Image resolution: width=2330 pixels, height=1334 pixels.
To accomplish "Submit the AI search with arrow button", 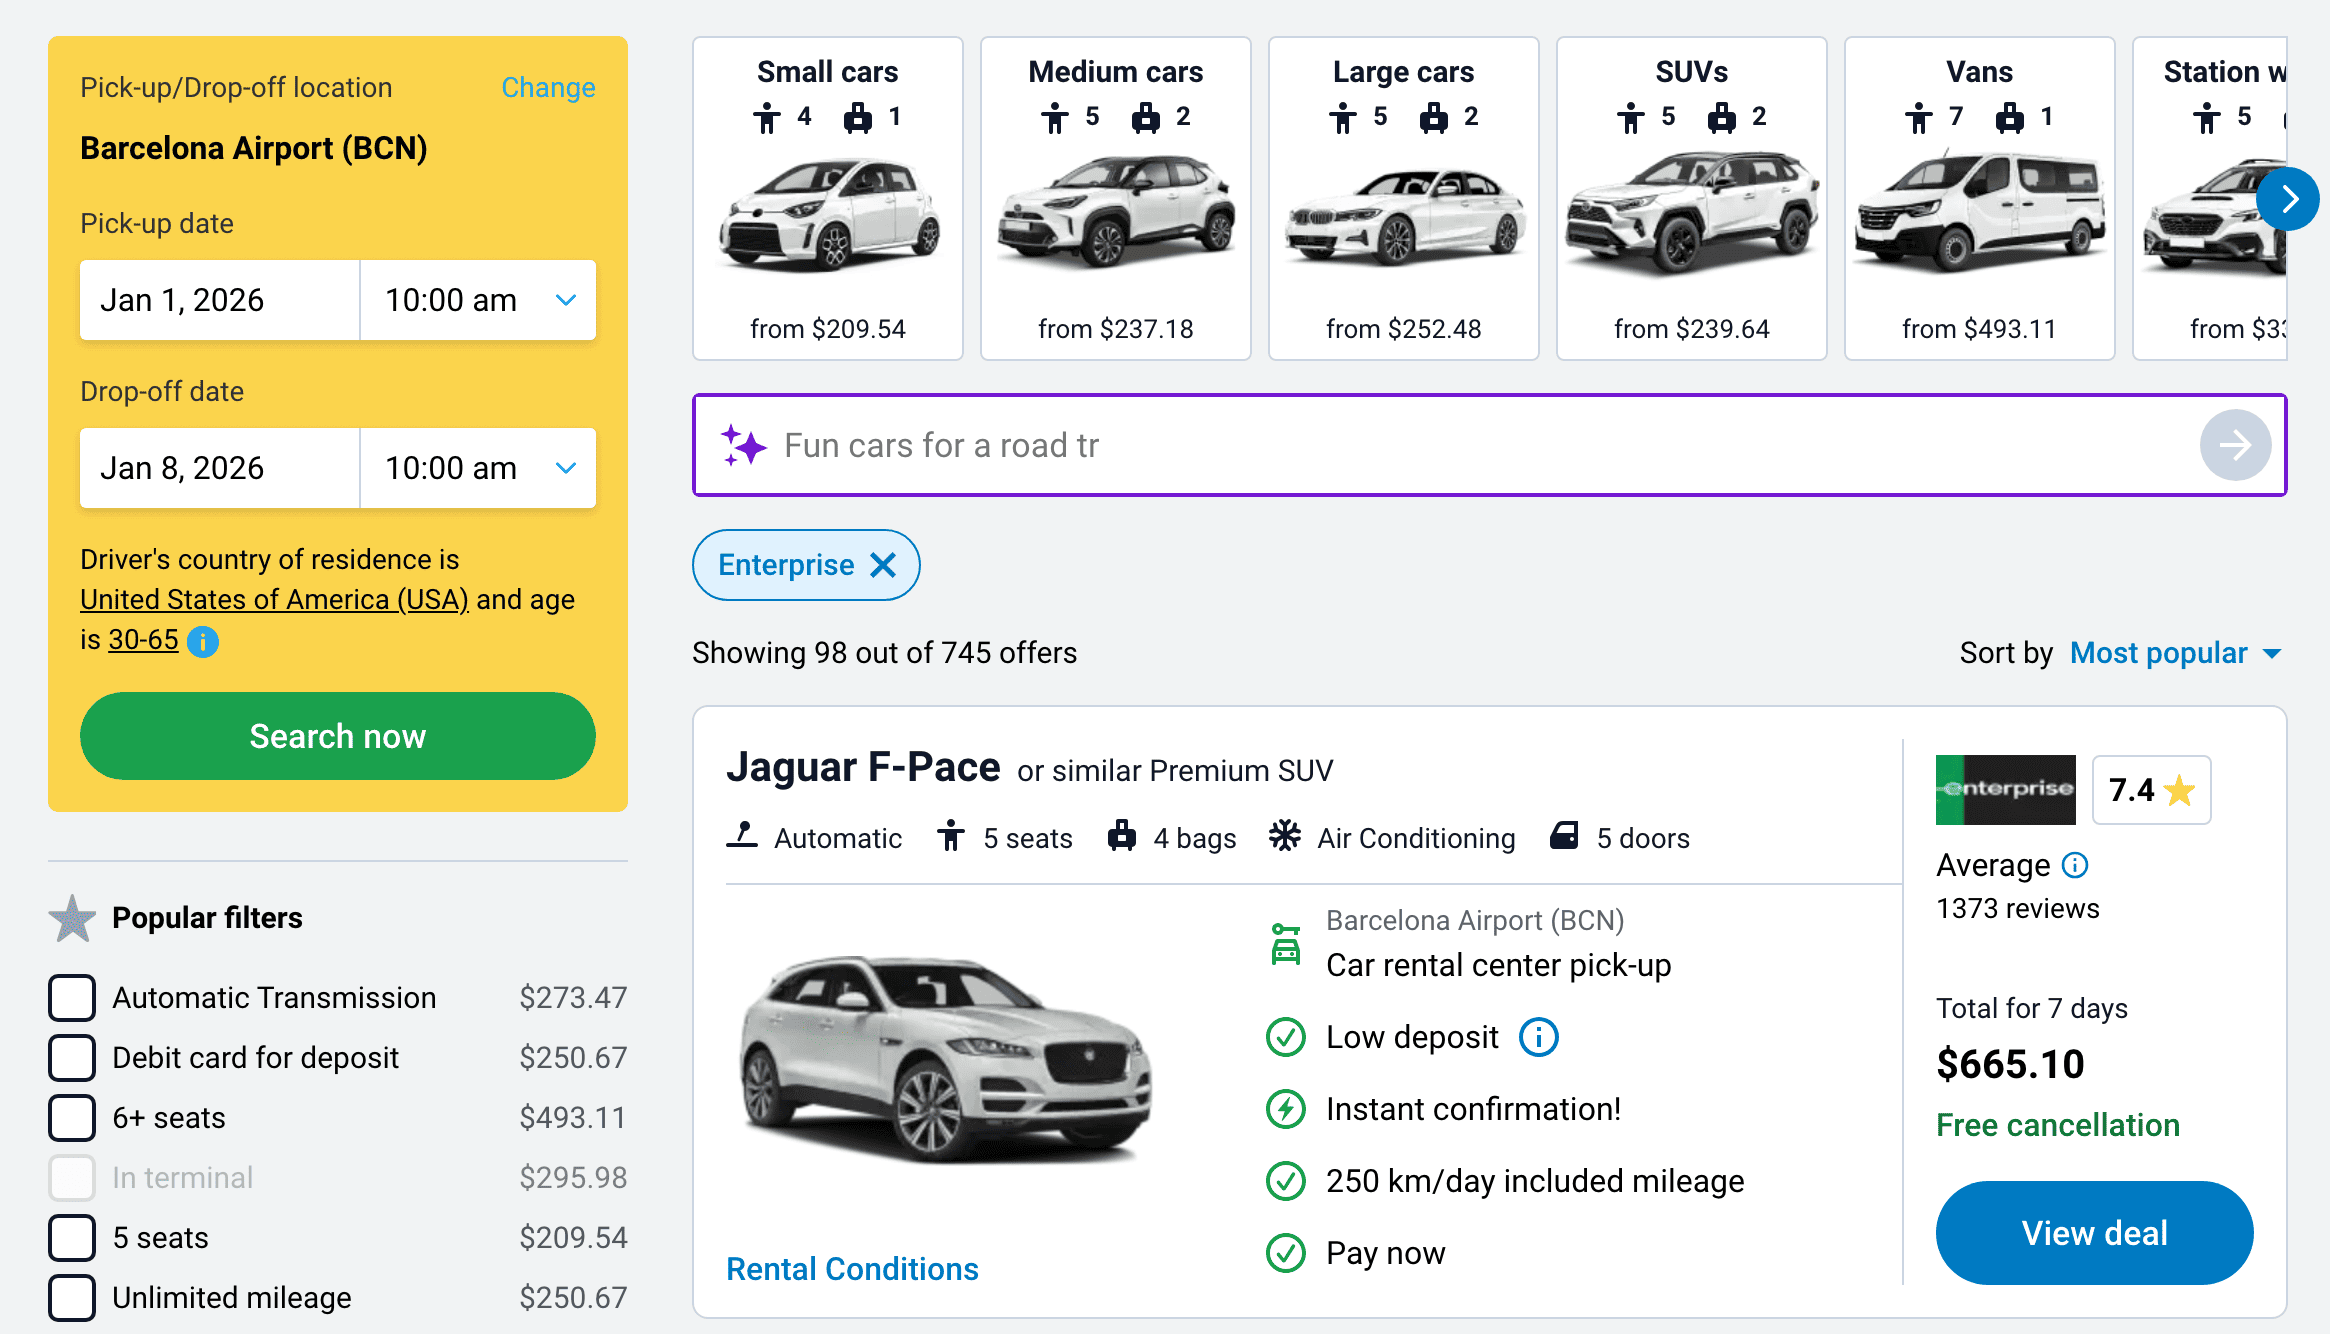I will coord(2234,445).
